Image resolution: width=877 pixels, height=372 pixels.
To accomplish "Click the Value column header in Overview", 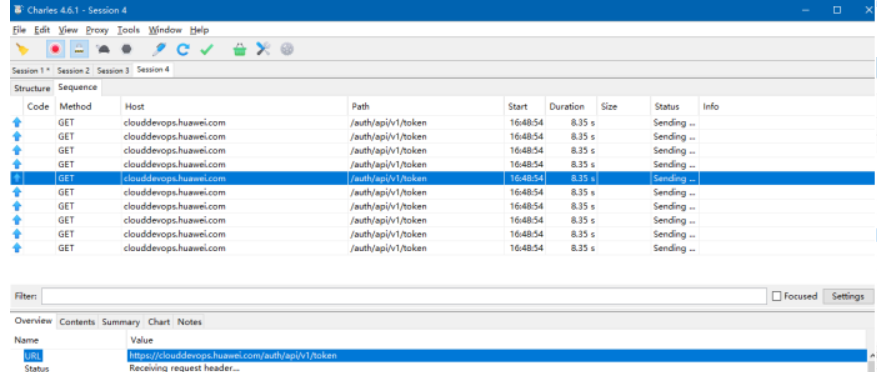I will [x=497, y=340].
